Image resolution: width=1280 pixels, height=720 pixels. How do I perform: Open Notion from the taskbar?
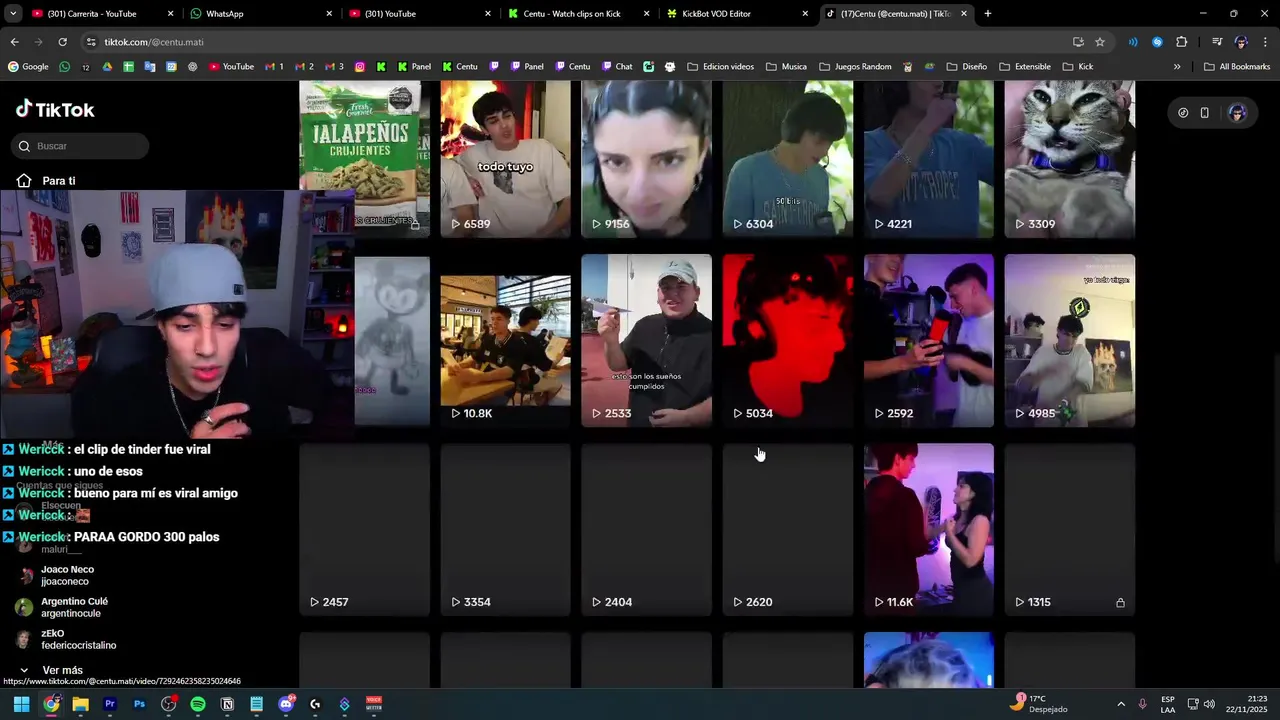[227, 704]
